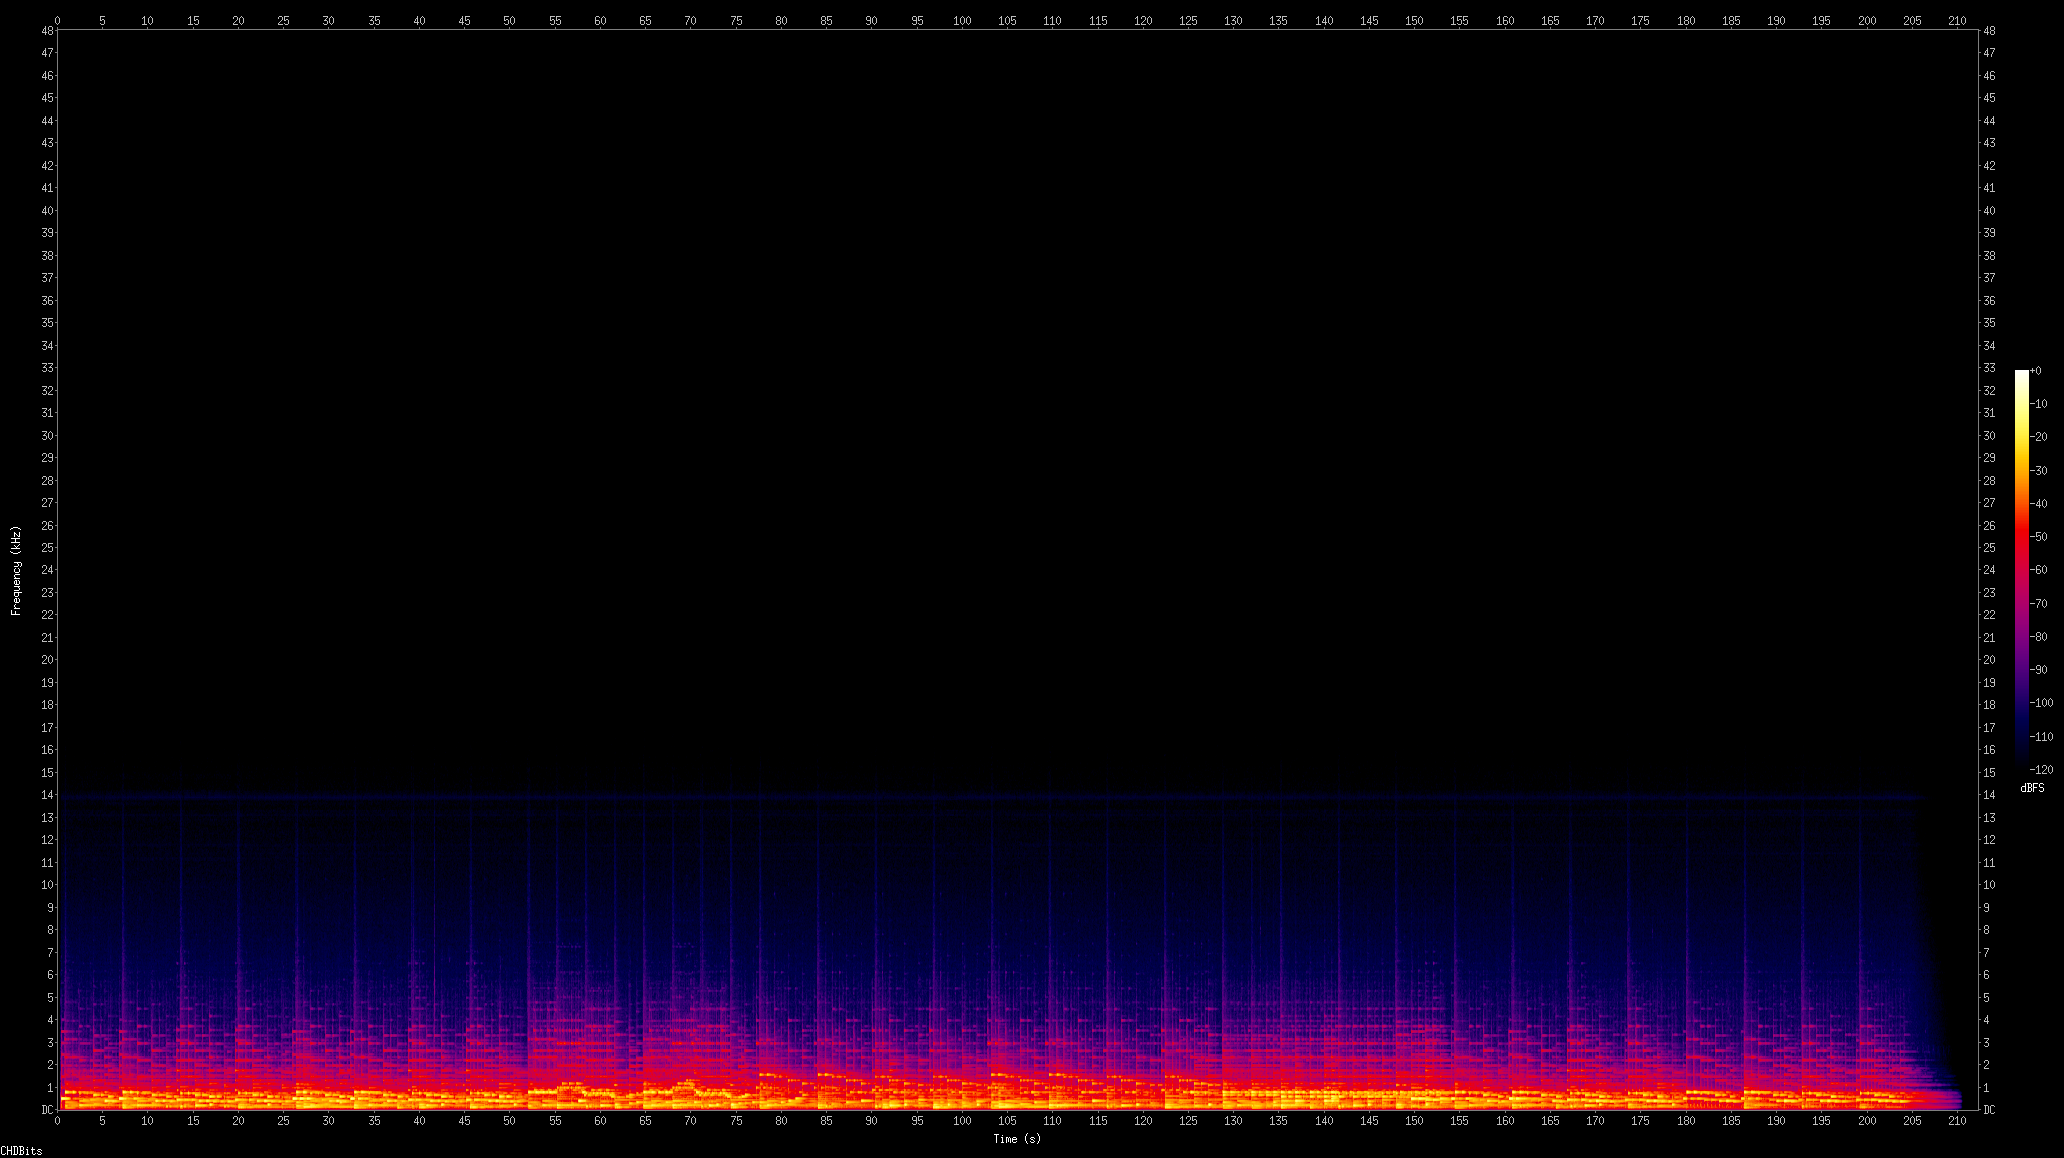The image size is (2064, 1158).
Task: Click the 50 s marker on top axis
Action: (509, 20)
